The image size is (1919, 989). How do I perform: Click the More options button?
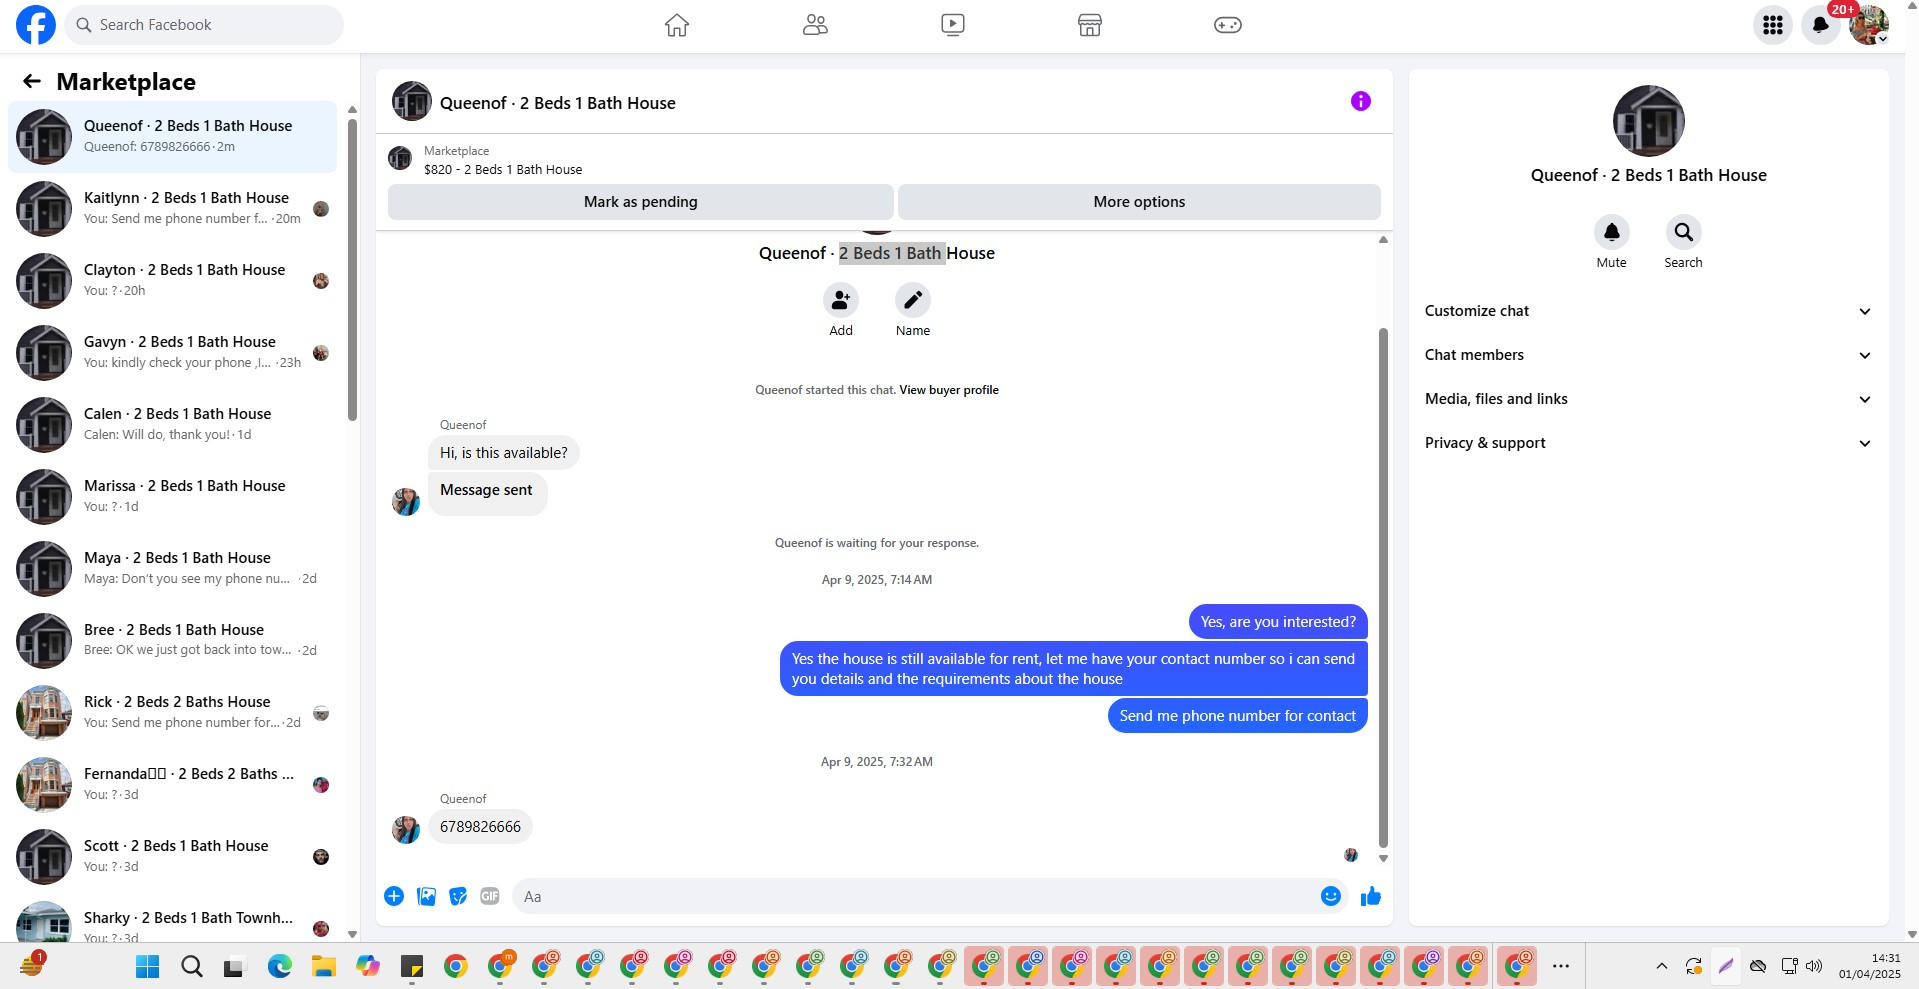[1139, 202]
